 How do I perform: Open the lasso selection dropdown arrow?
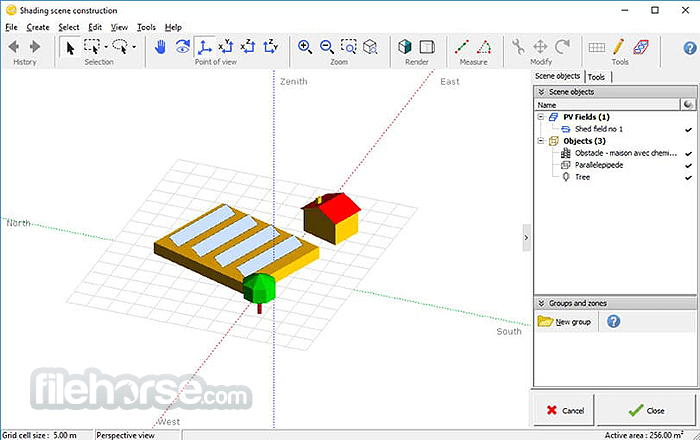point(135,47)
